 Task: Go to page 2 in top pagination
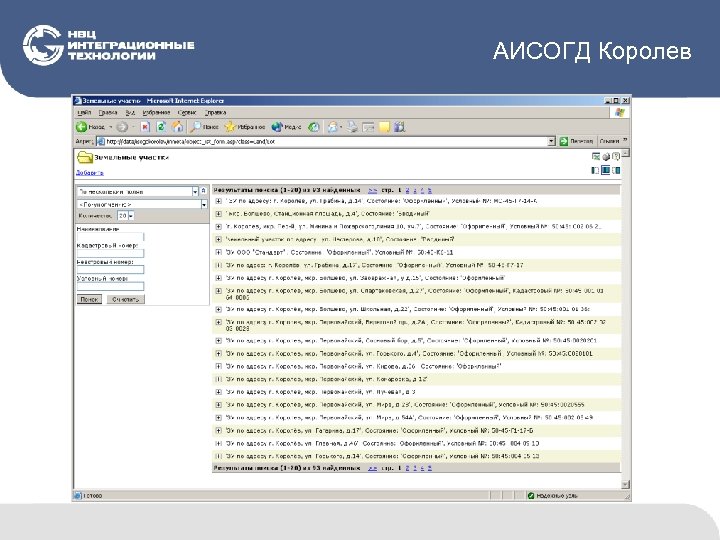point(407,190)
